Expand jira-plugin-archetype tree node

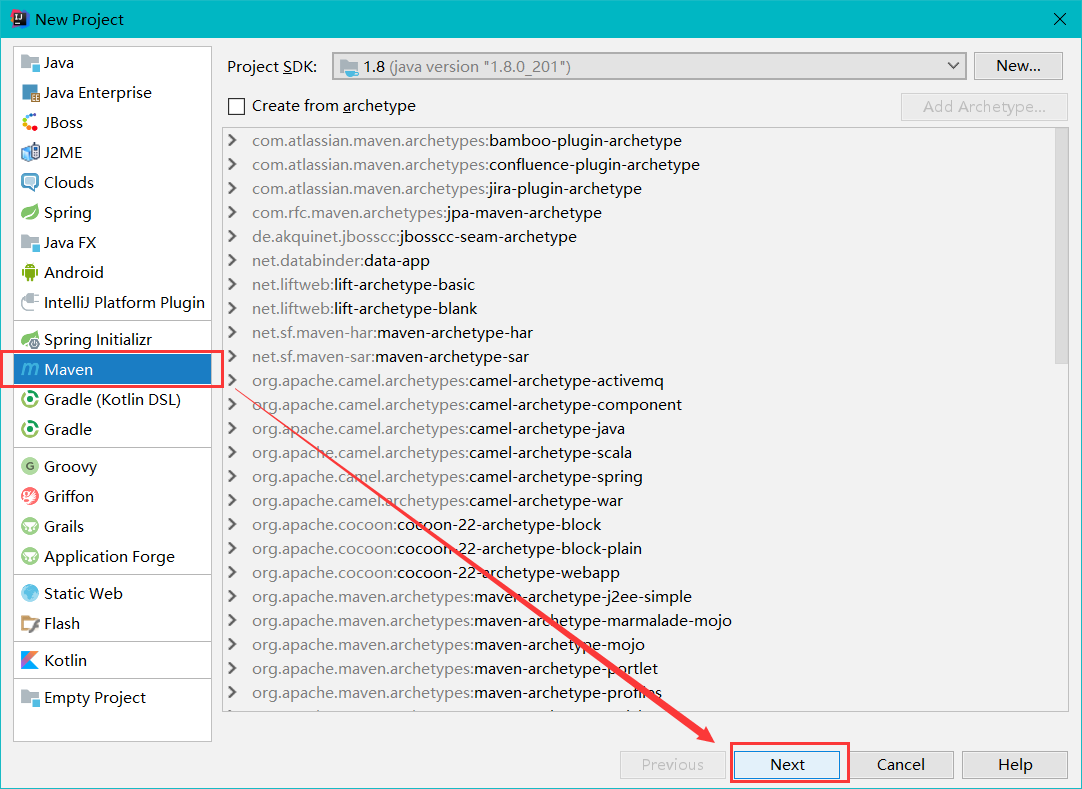pos(233,188)
